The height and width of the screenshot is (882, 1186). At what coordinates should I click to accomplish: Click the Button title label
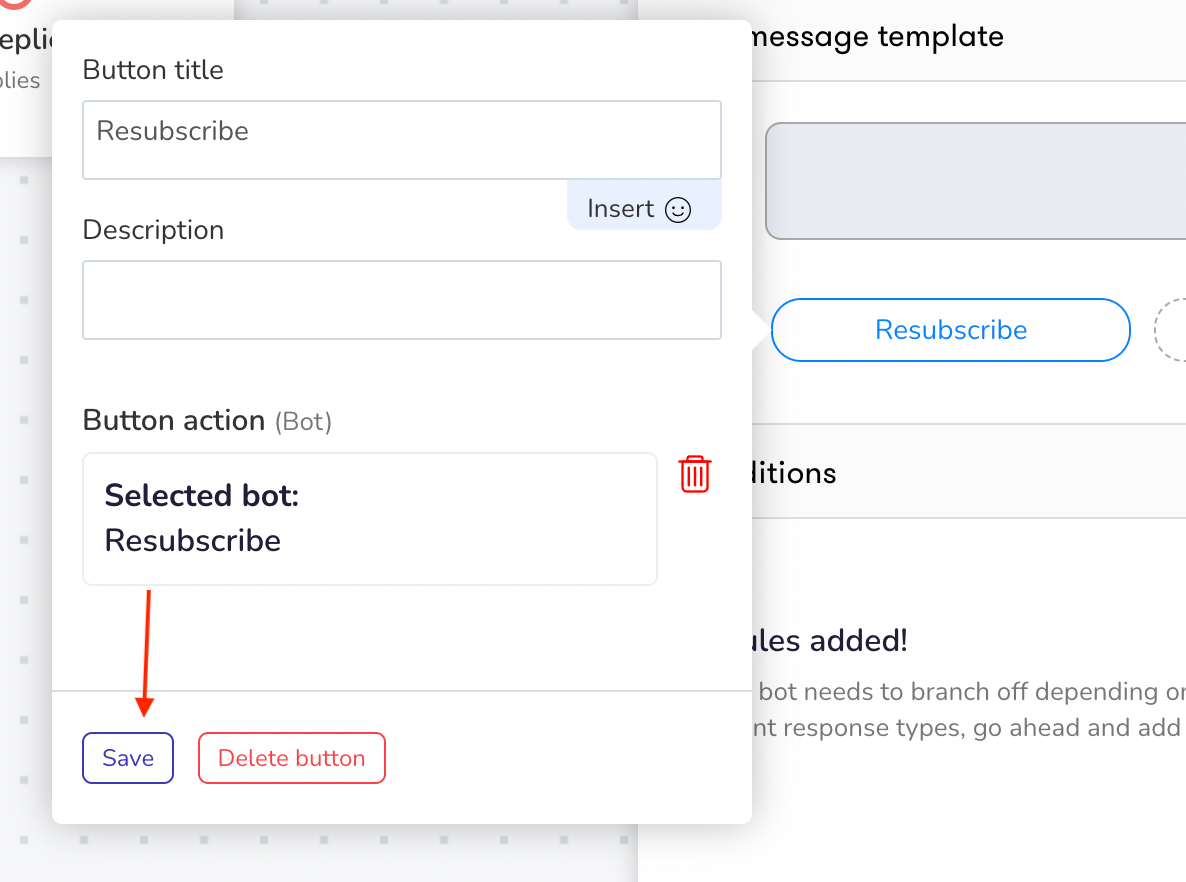point(153,70)
